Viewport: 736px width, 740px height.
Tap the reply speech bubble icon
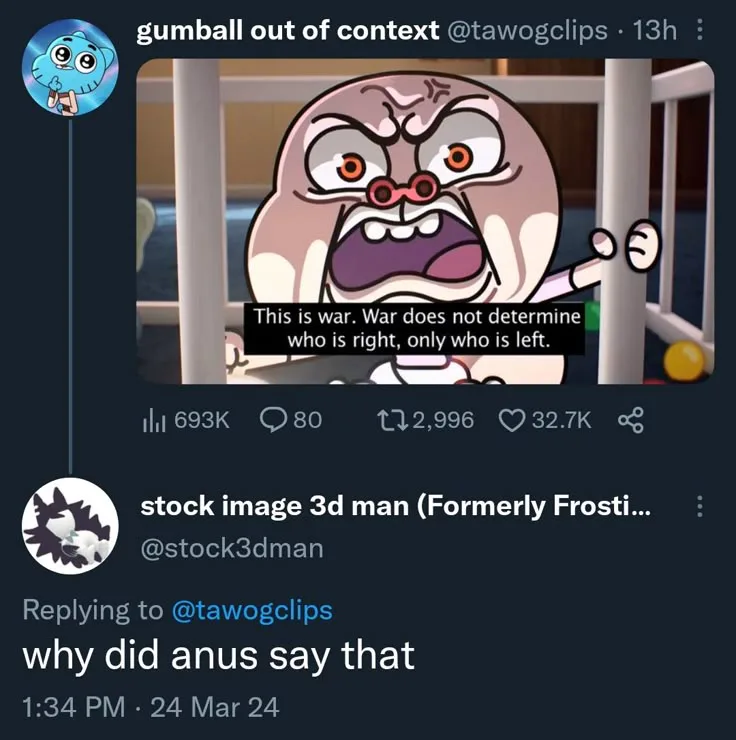(275, 420)
